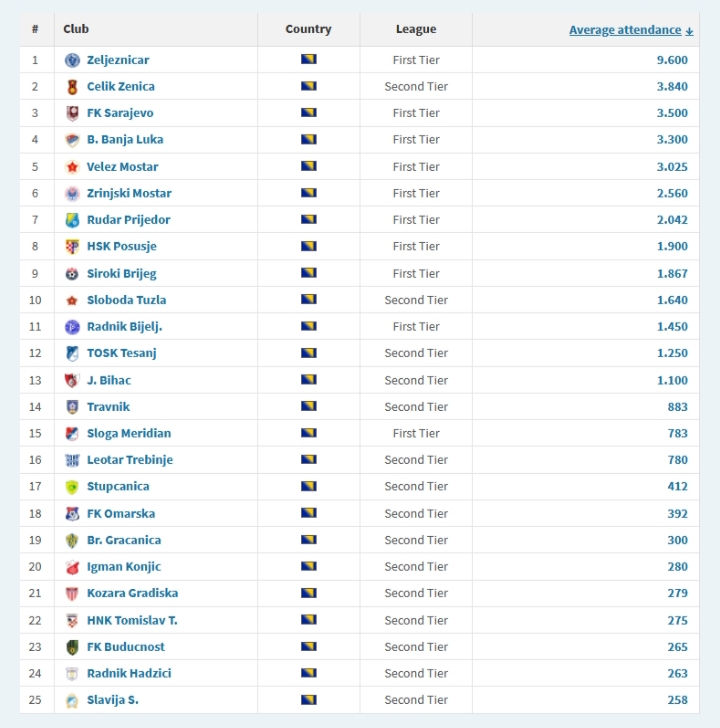Click the Rudar Prijedor club crest
The height and width of the screenshot is (728, 720).
[x=72, y=220]
